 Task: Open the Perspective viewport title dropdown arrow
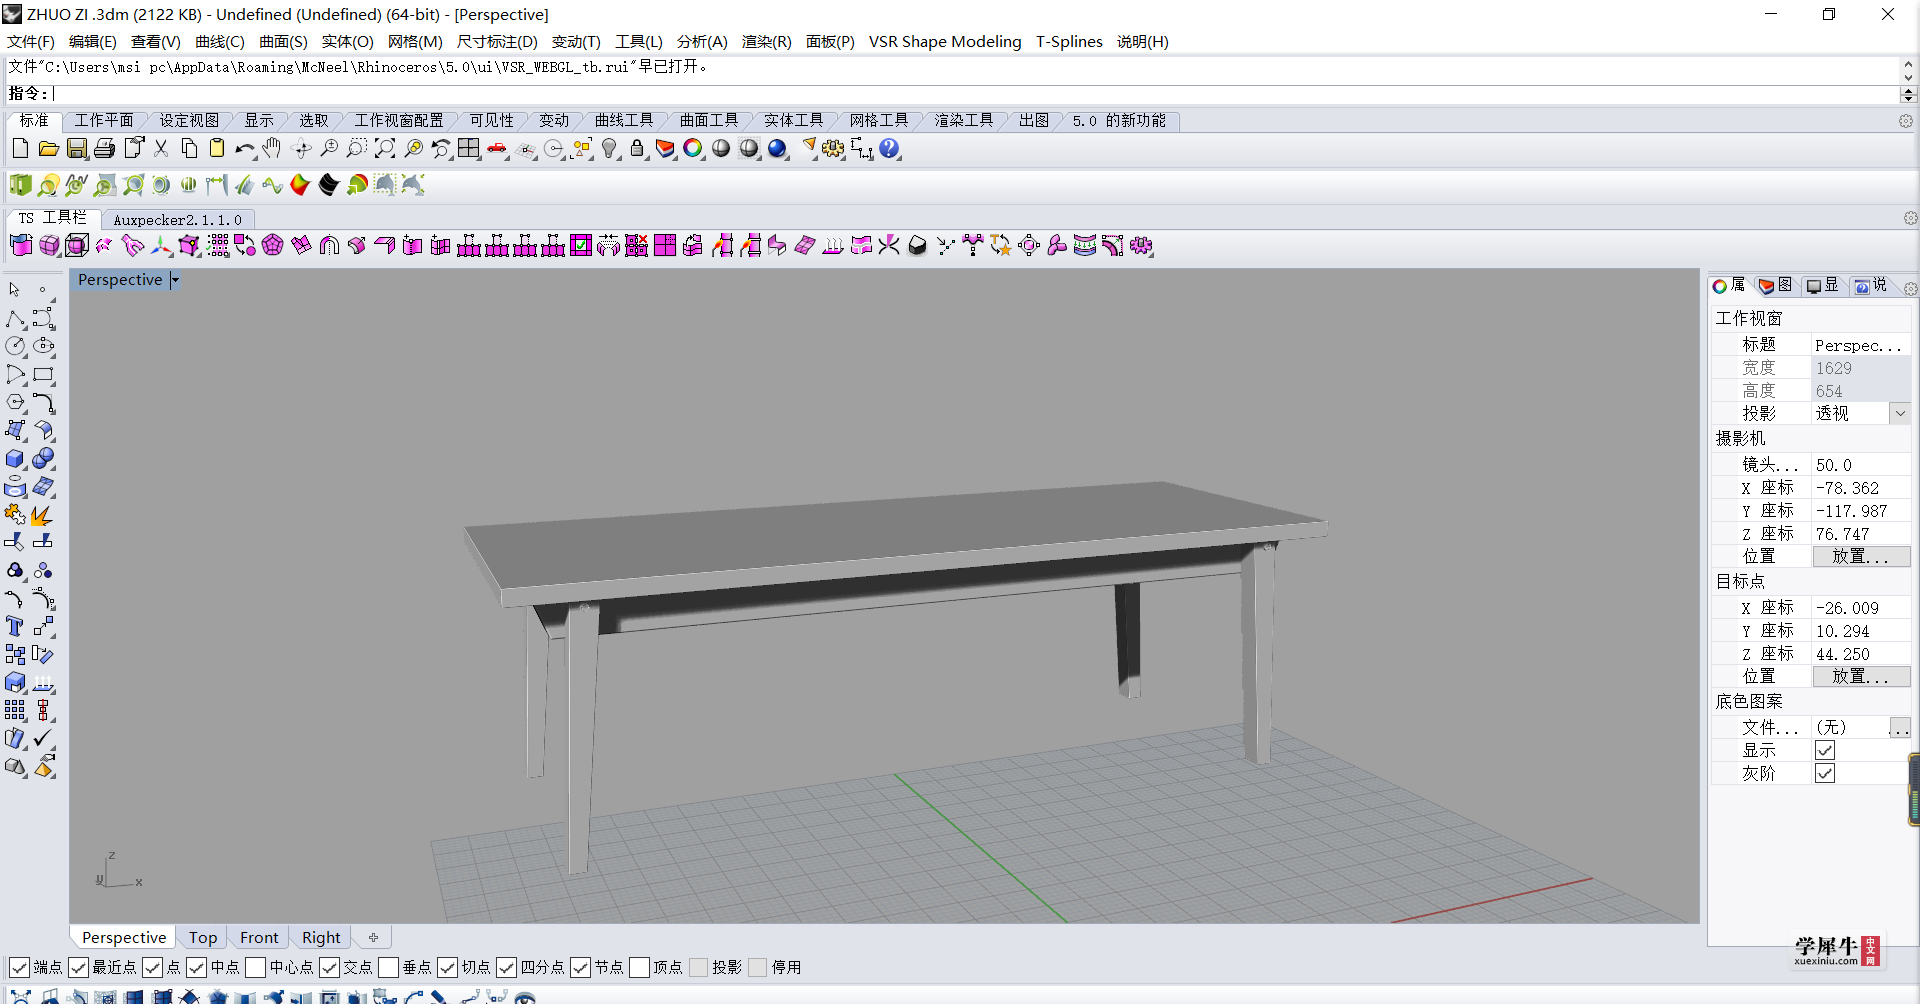[175, 281]
